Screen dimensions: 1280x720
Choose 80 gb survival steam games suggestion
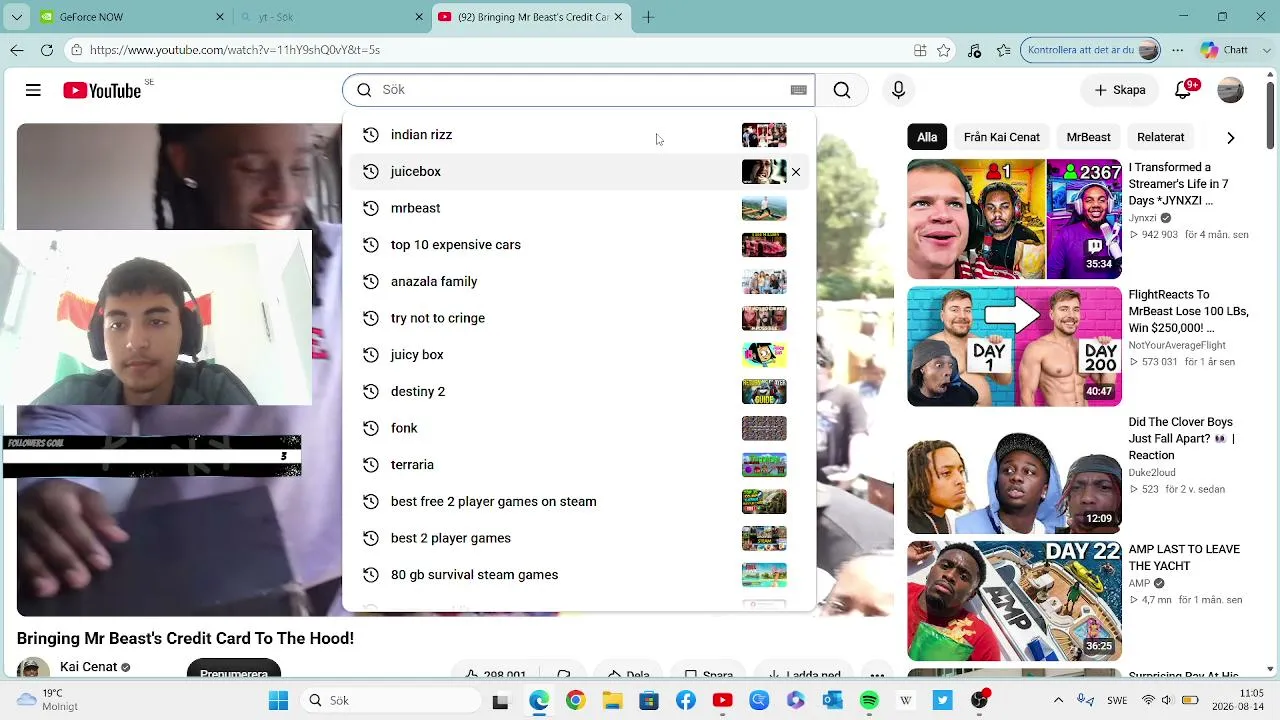coord(579,575)
